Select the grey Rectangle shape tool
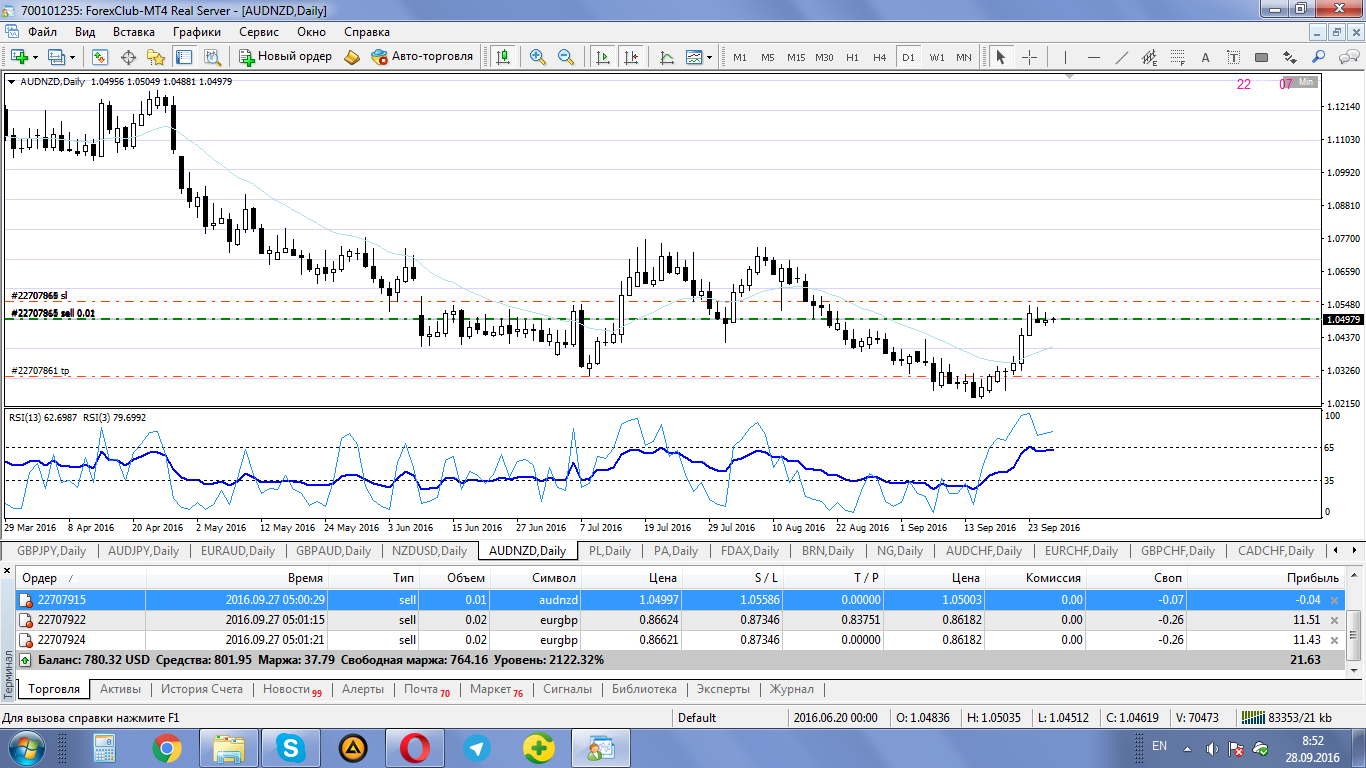This screenshot has height=768, width=1366. point(1261,57)
